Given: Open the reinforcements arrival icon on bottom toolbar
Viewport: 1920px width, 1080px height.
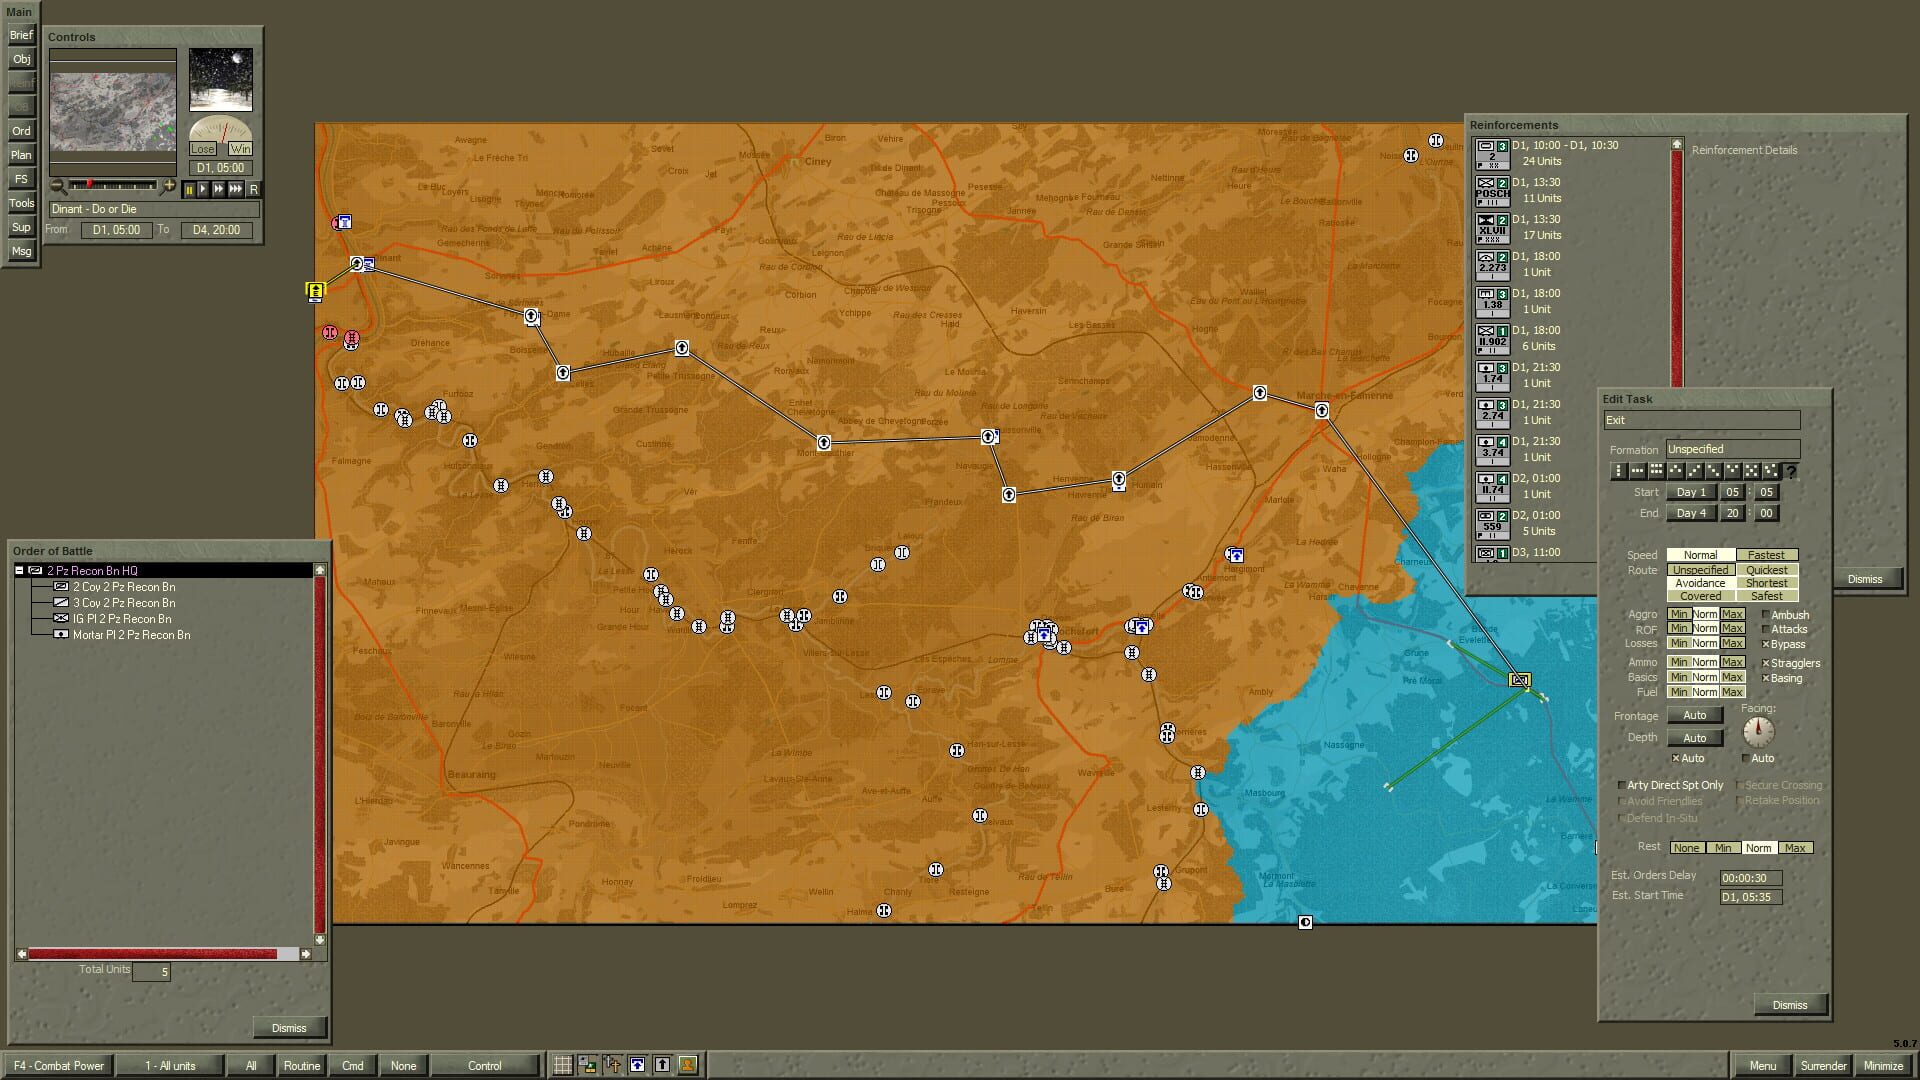Looking at the screenshot, I should coord(637,1065).
